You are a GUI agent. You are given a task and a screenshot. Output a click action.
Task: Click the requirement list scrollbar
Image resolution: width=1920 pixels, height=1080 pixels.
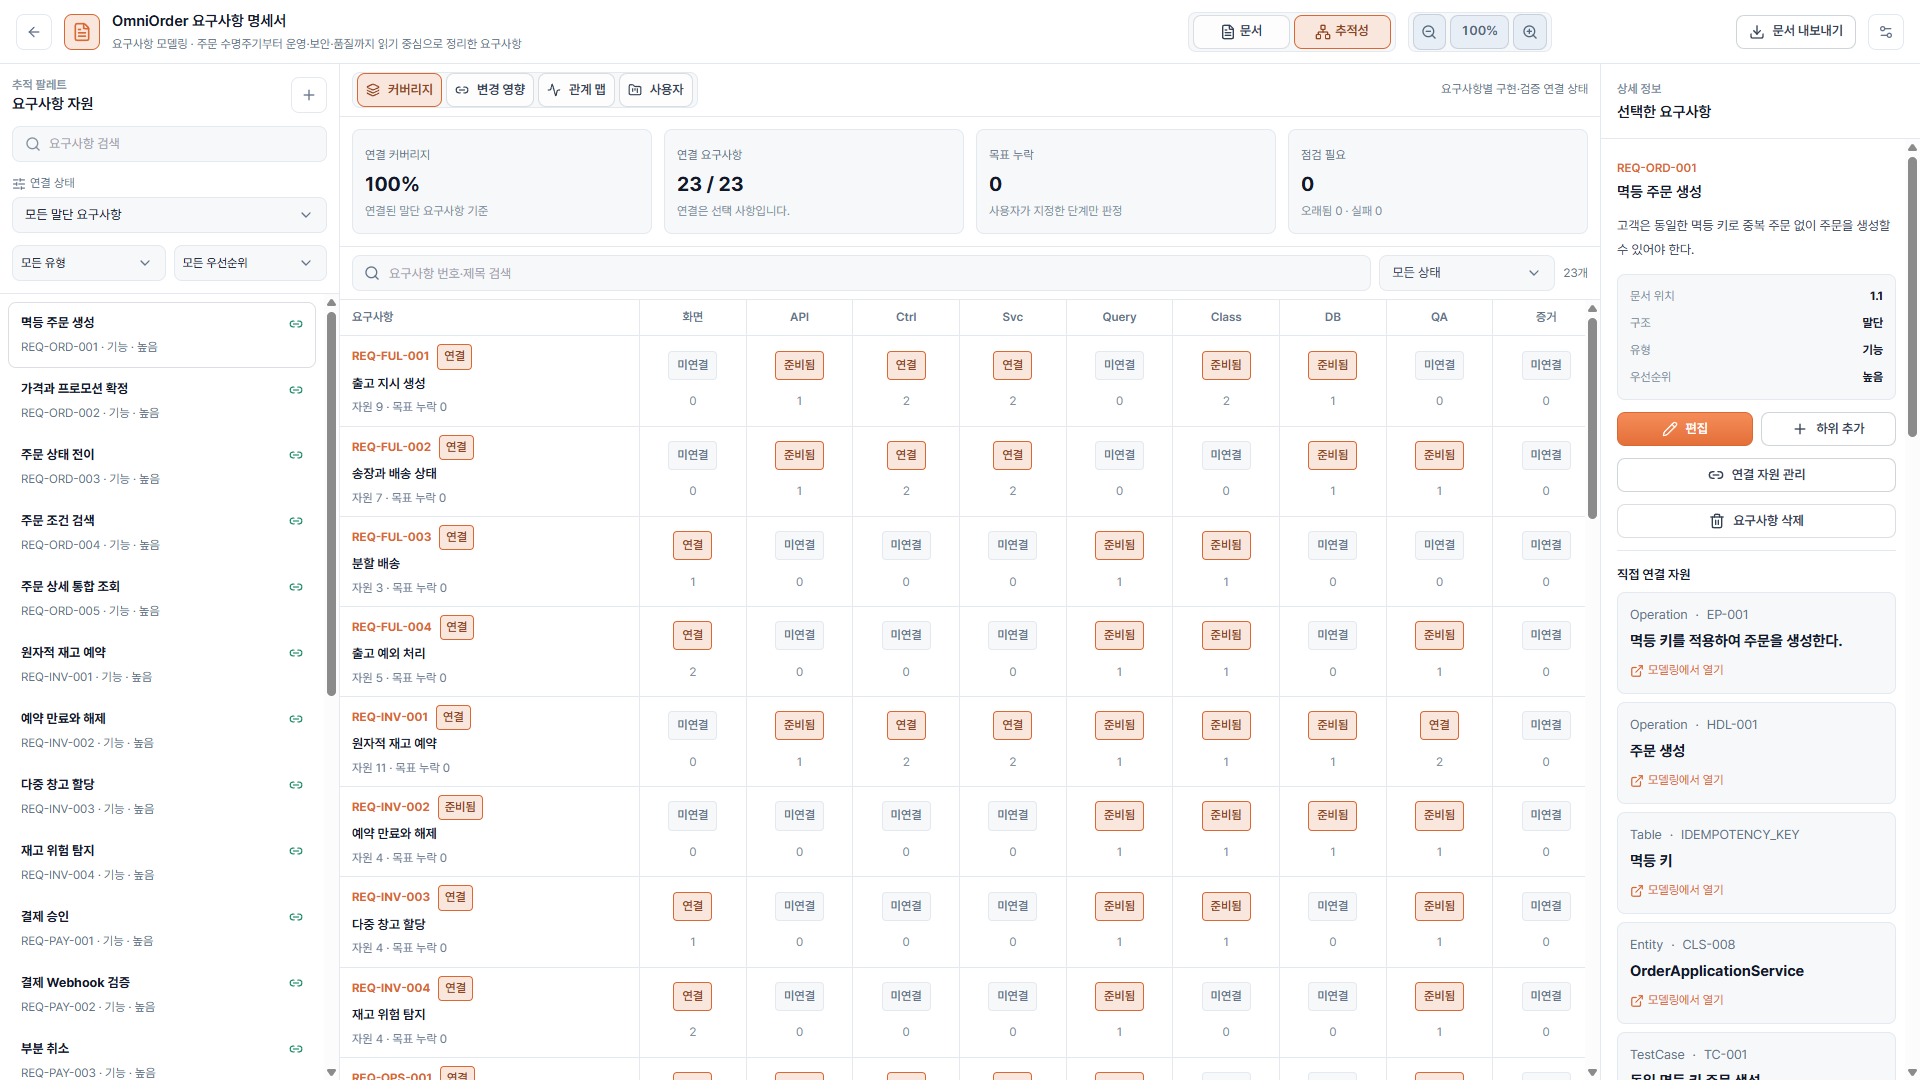coord(331,504)
